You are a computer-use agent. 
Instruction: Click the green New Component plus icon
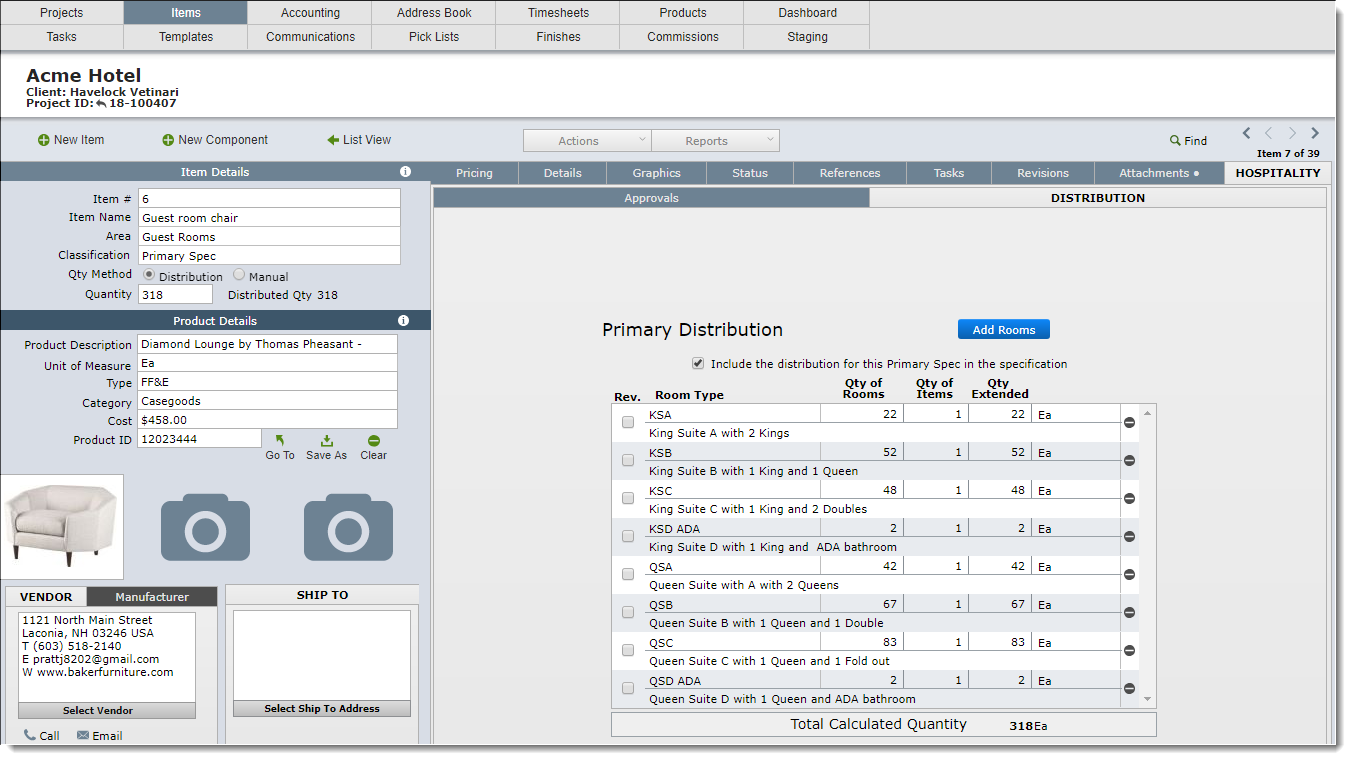click(x=168, y=140)
